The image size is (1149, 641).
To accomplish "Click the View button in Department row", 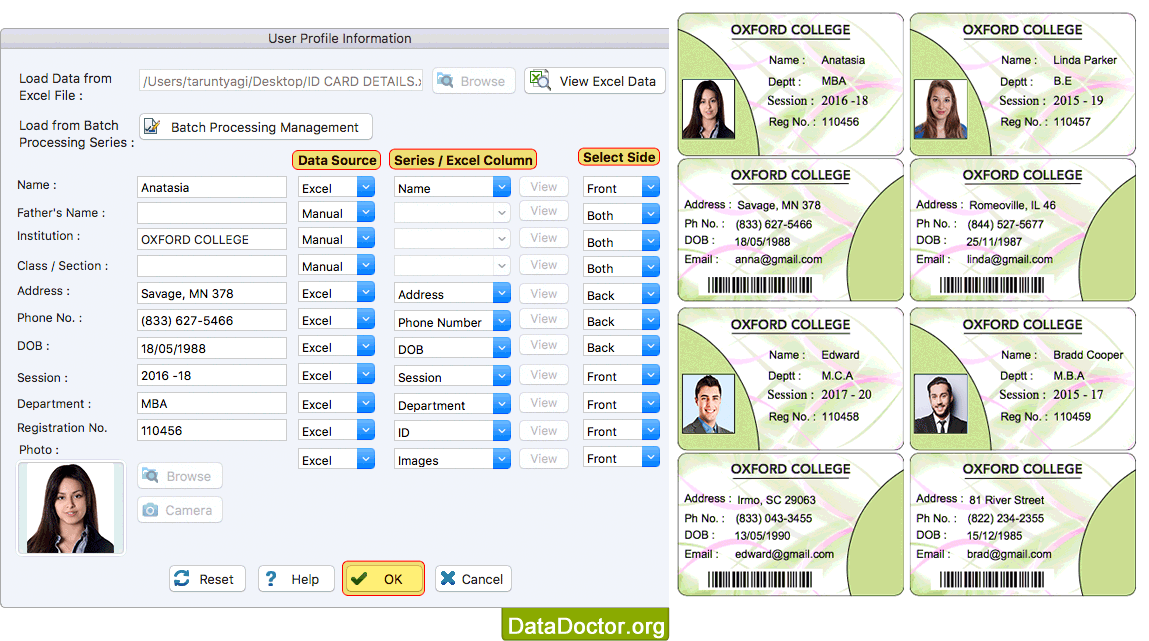I will tap(544, 403).
